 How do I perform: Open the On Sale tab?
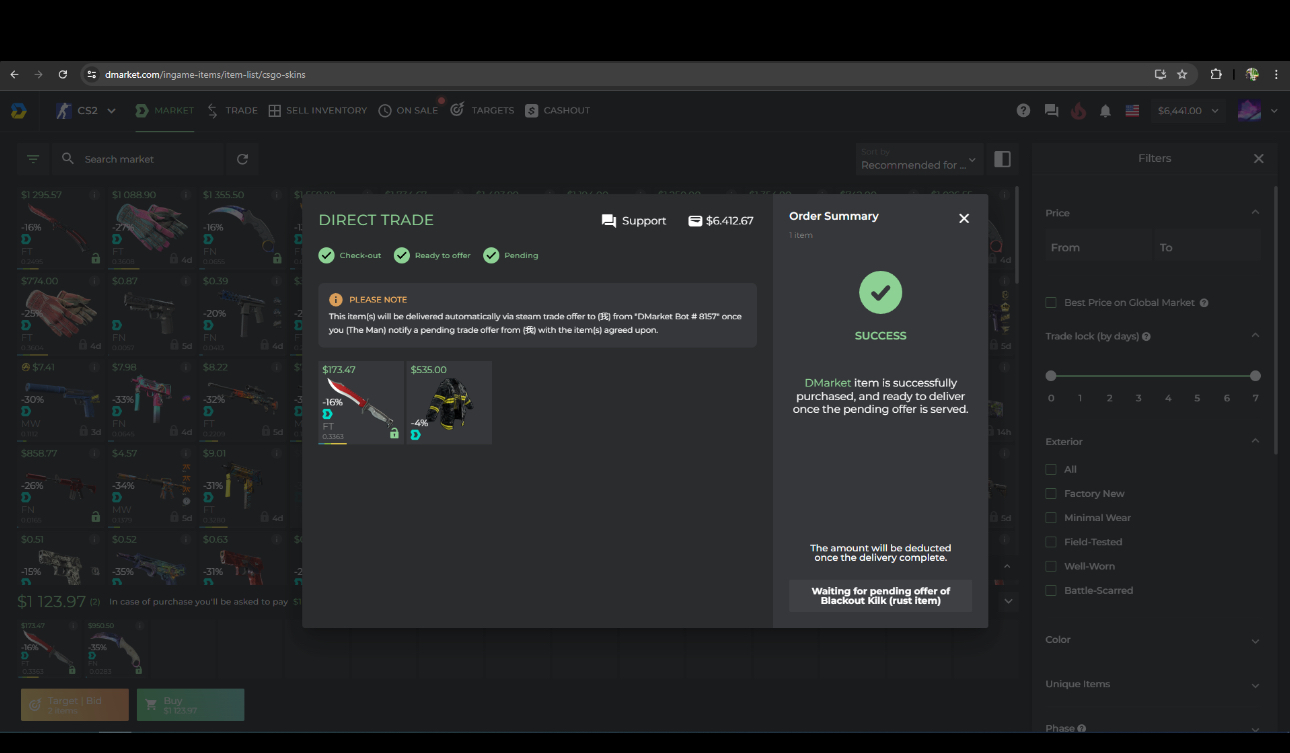pos(408,110)
